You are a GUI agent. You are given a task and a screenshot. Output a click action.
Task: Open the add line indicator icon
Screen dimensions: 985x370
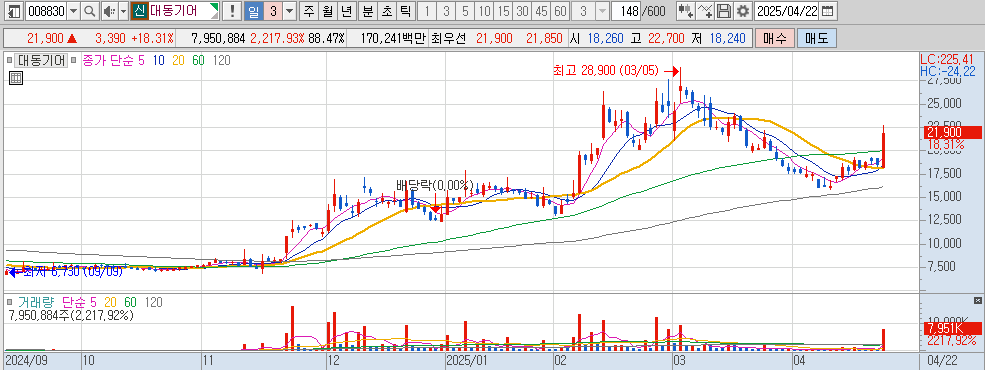click(x=706, y=11)
